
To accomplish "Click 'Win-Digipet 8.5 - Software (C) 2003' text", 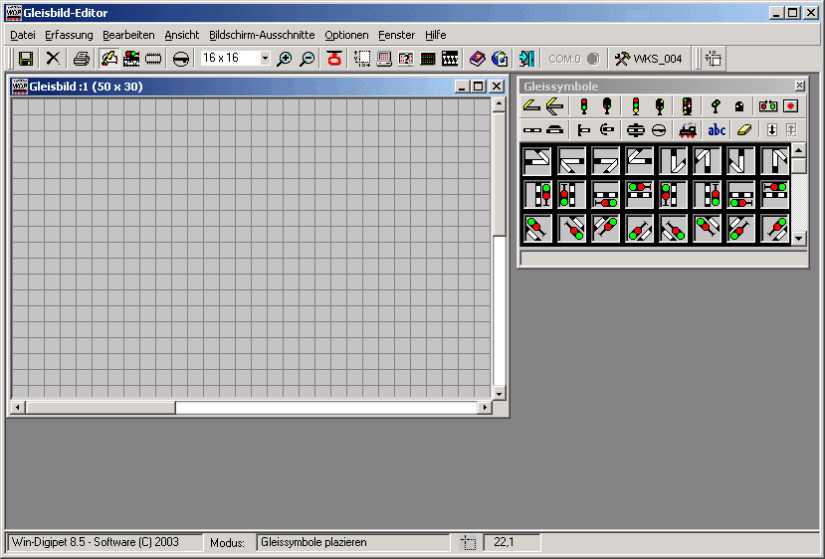I will point(95,542).
